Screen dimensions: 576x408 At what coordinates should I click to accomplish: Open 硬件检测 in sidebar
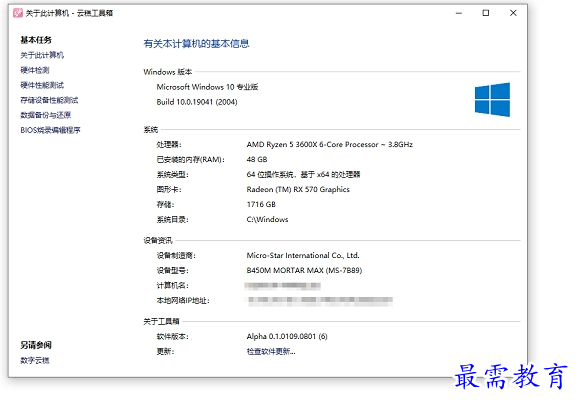tap(35, 70)
